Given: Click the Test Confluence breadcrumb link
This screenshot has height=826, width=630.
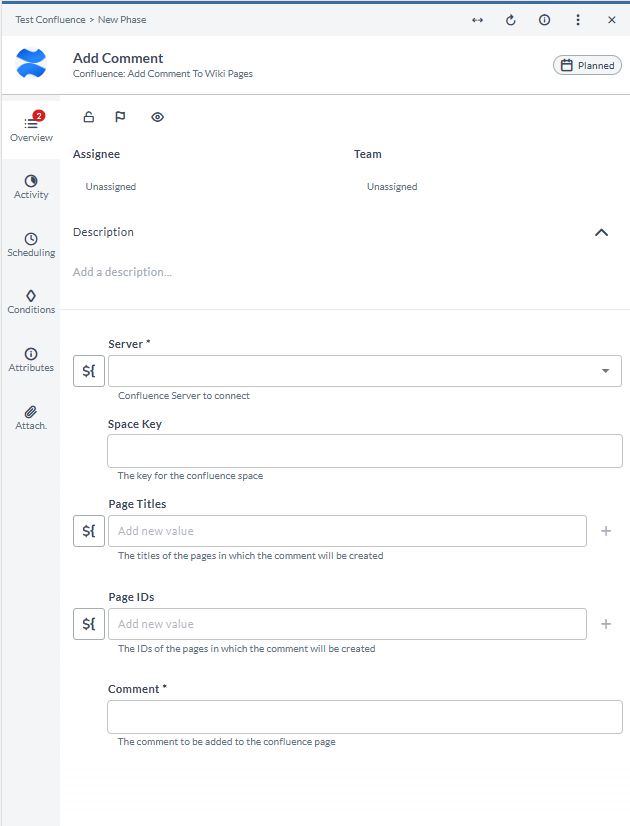Looking at the screenshot, I should click(50, 20).
